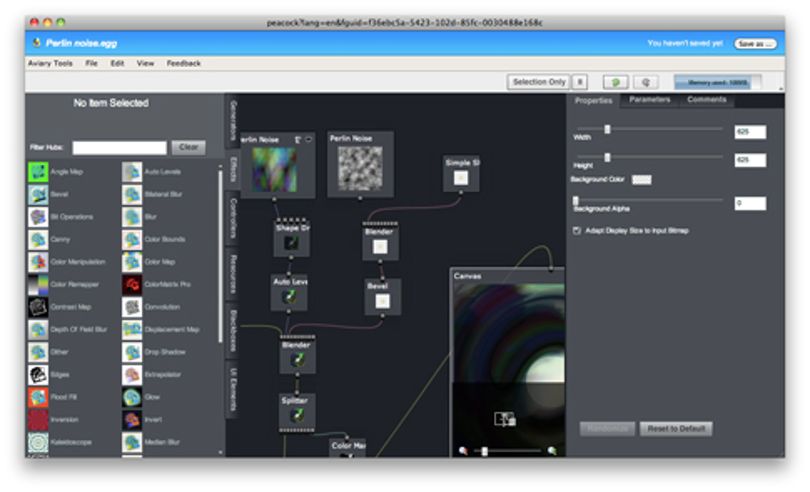Select the Angle Map effect icon

(38, 172)
